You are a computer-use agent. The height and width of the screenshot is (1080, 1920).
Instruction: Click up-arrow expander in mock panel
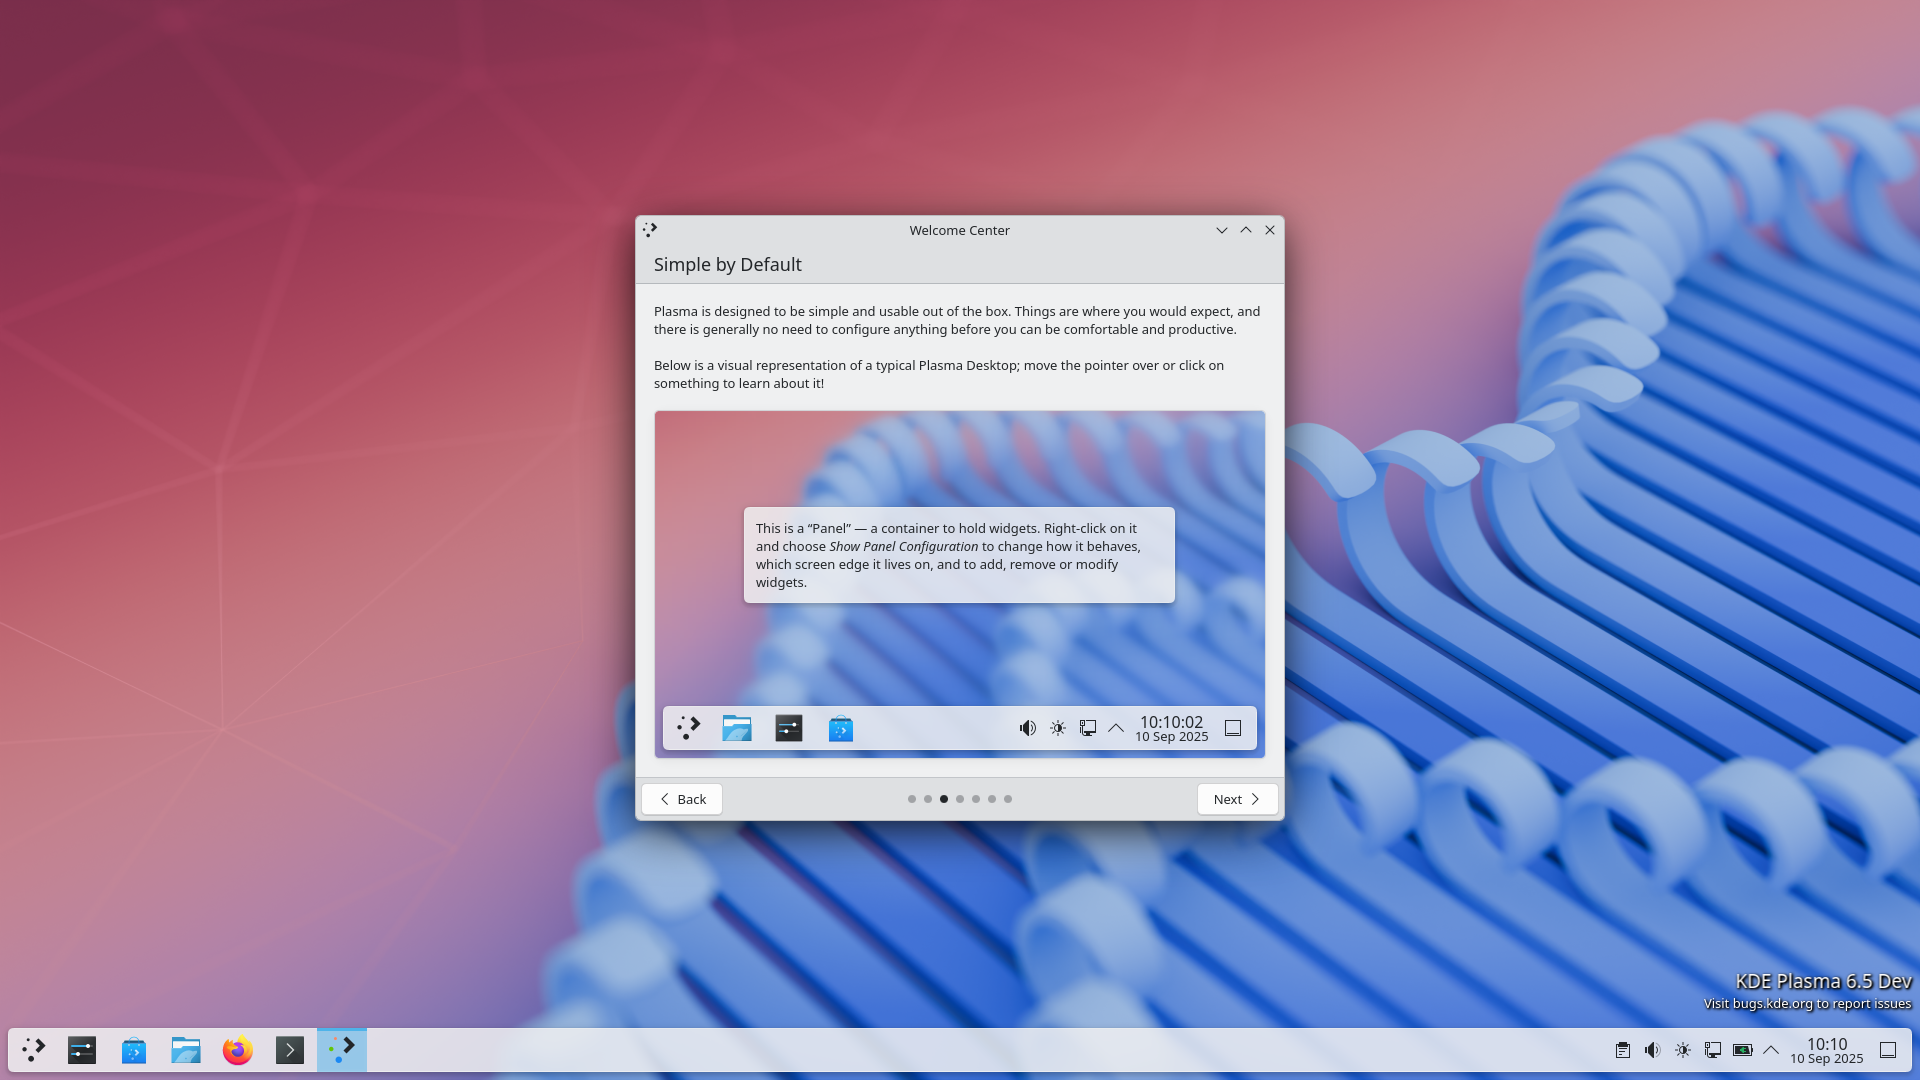click(1116, 728)
